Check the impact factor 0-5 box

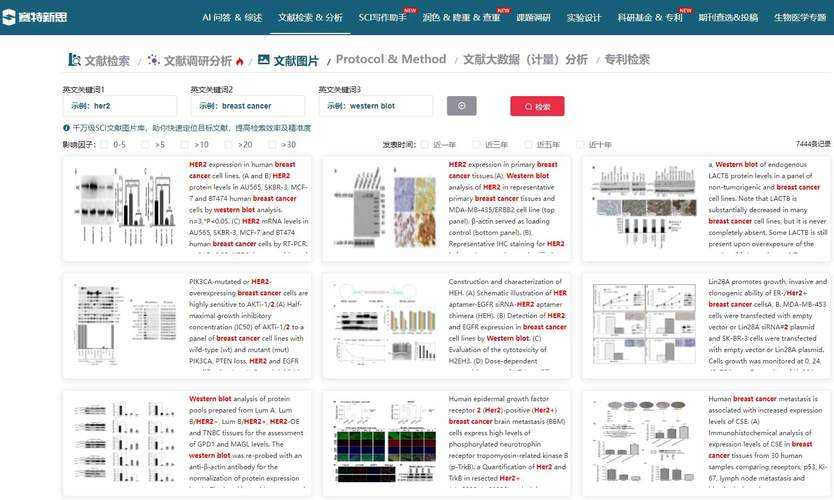point(104,145)
